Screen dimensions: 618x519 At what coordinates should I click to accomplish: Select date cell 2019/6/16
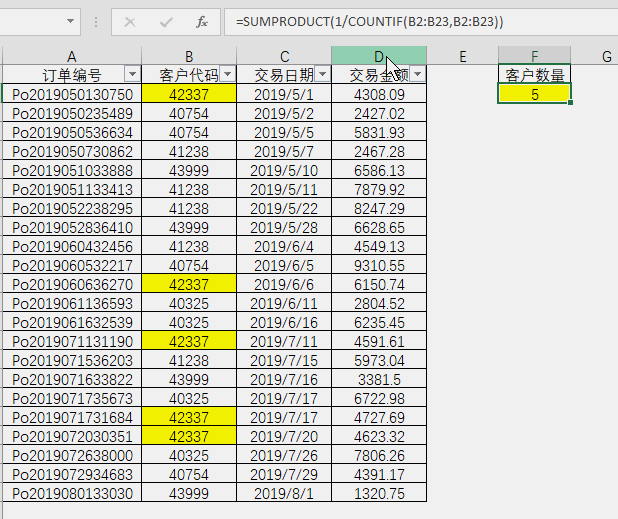pyautogui.click(x=284, y=322)
